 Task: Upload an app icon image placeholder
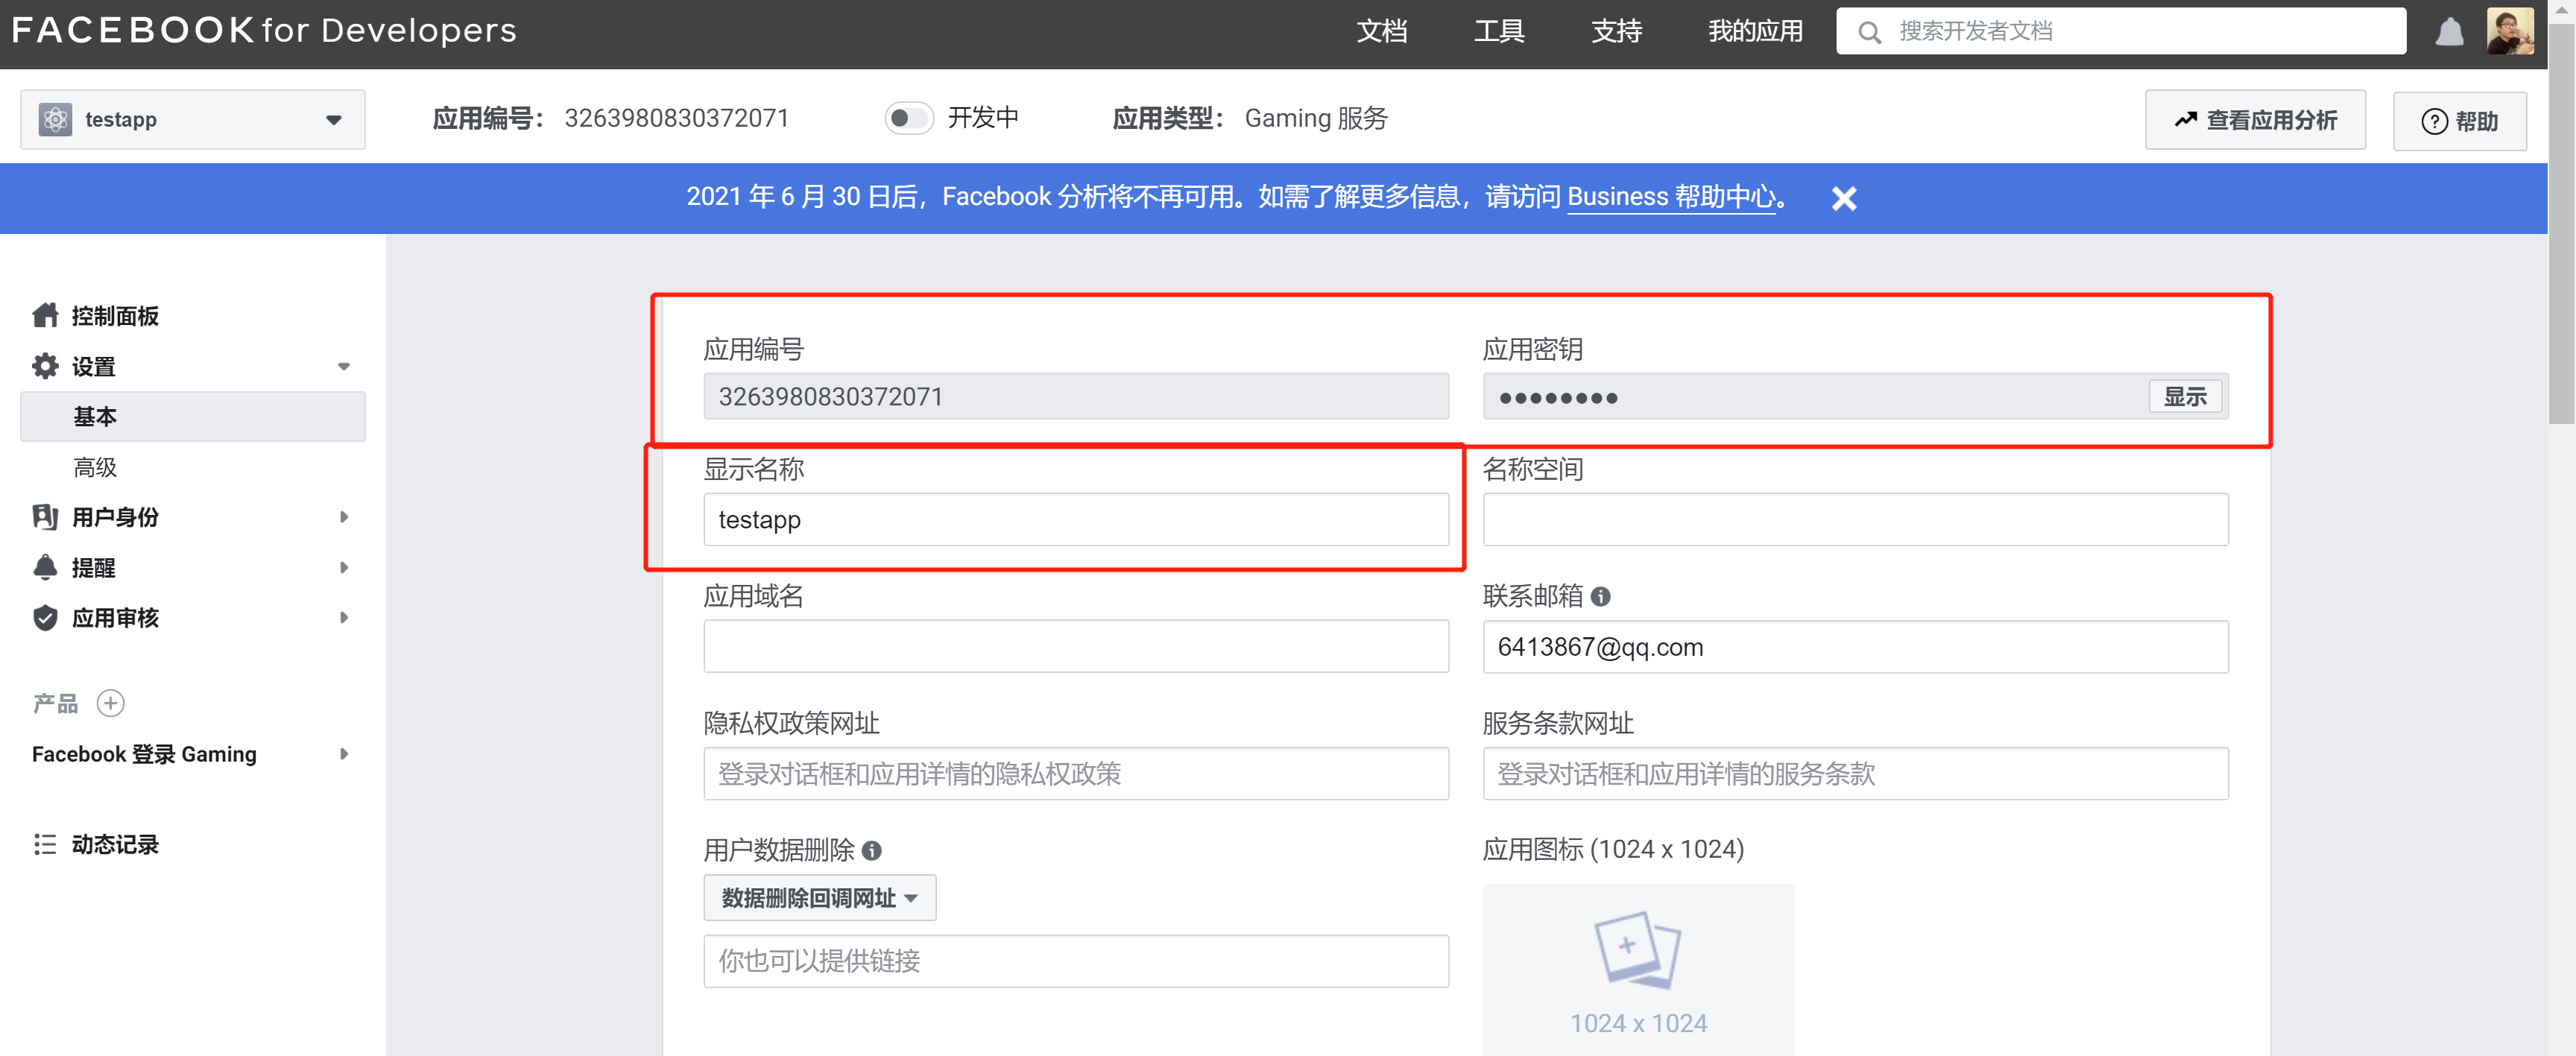1638,969
